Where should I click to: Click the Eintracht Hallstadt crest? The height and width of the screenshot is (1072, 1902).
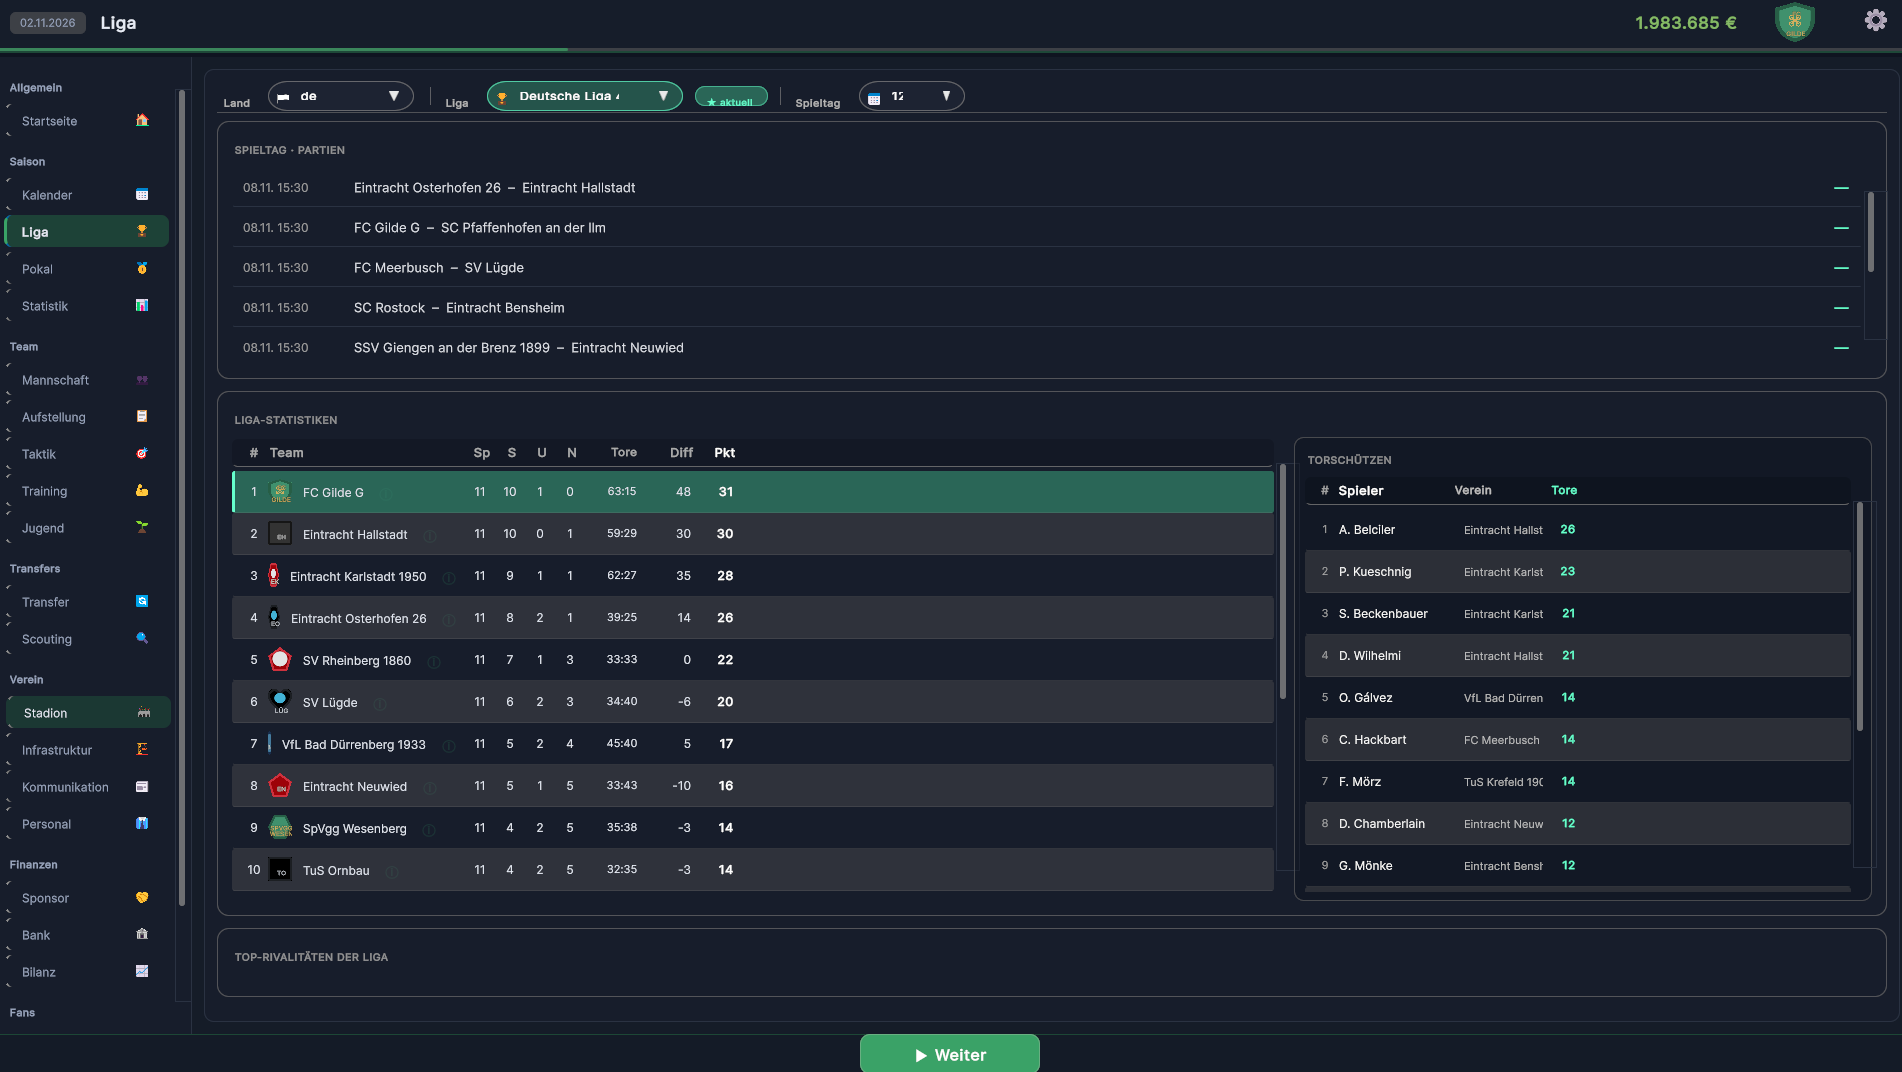(281, 534)
